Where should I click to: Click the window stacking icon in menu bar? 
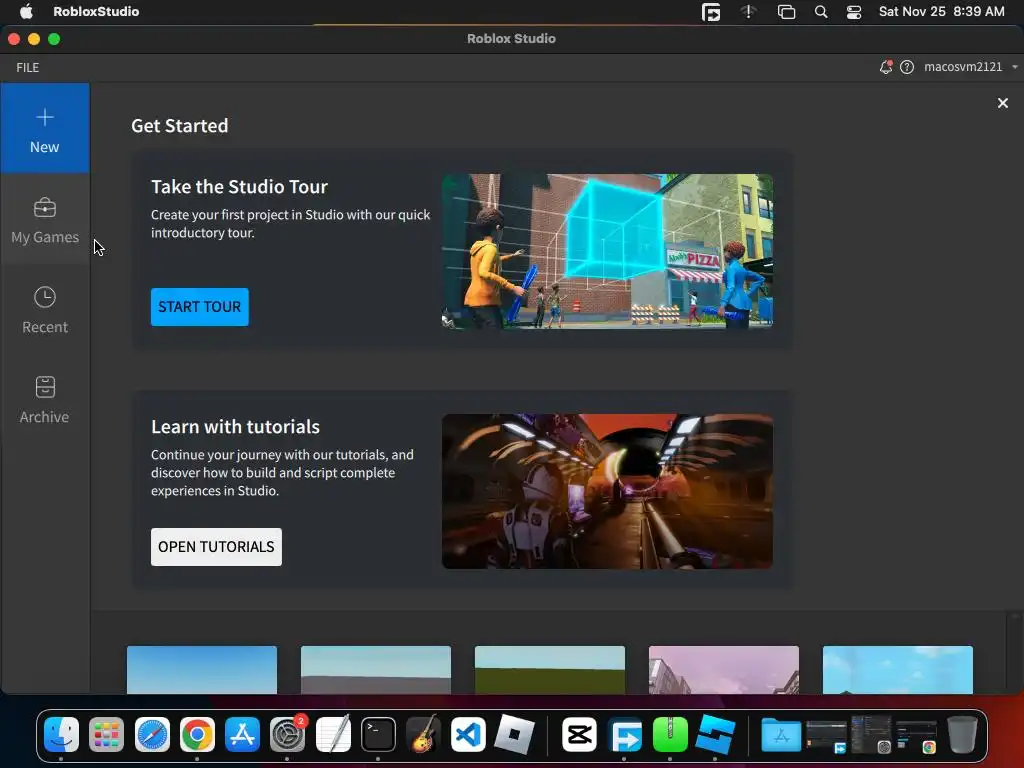[786, 12]
